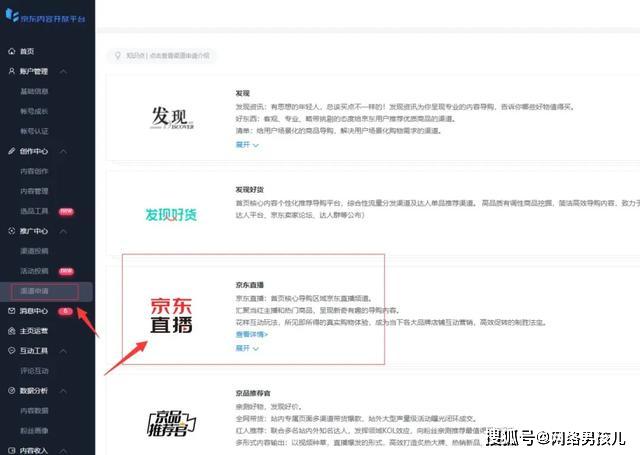Click the 首页 home icon
The height and width of the screenshot is (455, 640).
11,51
